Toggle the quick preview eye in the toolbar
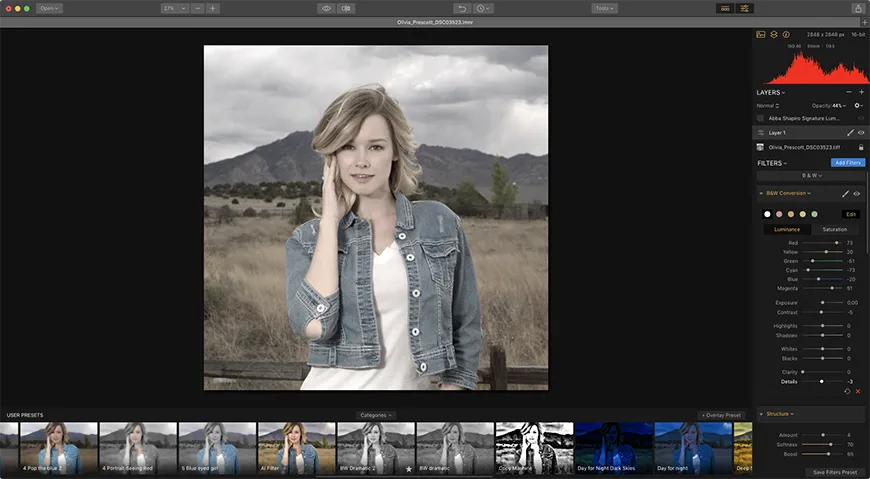 point(325,8)
